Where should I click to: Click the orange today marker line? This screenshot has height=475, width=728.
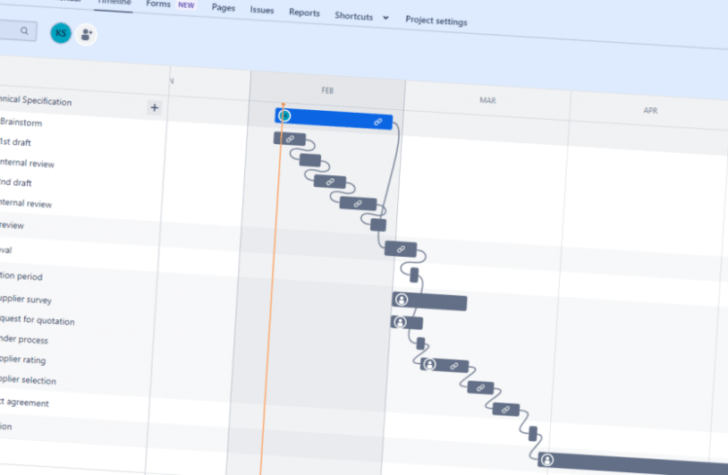click(x=268, y=350)
